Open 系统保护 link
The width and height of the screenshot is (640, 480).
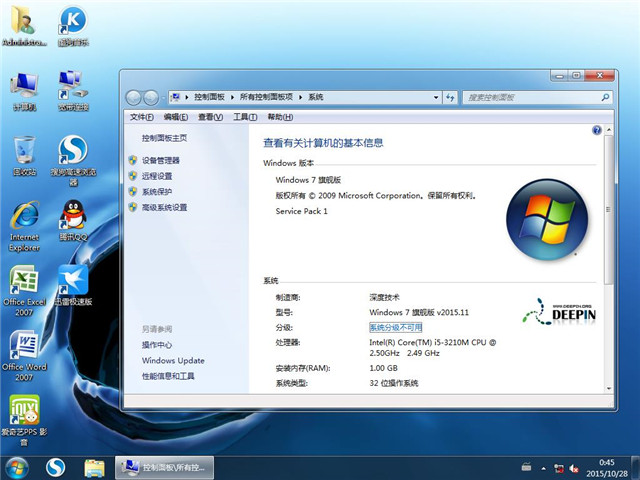157,191
